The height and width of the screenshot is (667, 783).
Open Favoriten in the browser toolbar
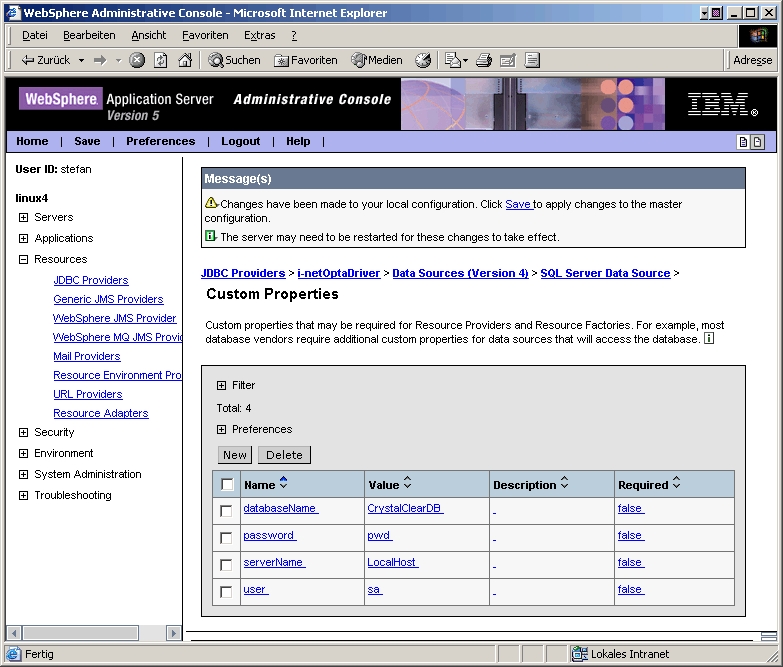click(306, 60)
